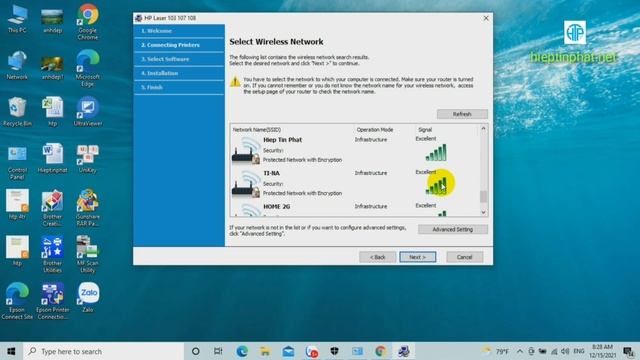This screenshot has height=360, width=640.
Task: Open Windows Security shield taskbar icon
Action: coord(334,351)
